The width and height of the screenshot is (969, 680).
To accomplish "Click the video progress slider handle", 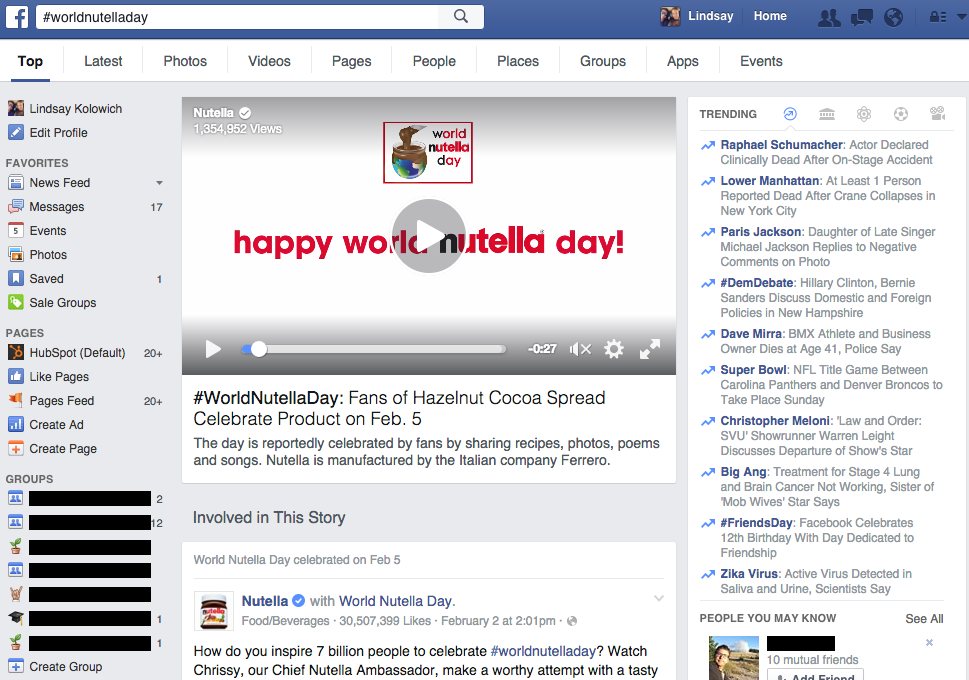I will point(259,349).
